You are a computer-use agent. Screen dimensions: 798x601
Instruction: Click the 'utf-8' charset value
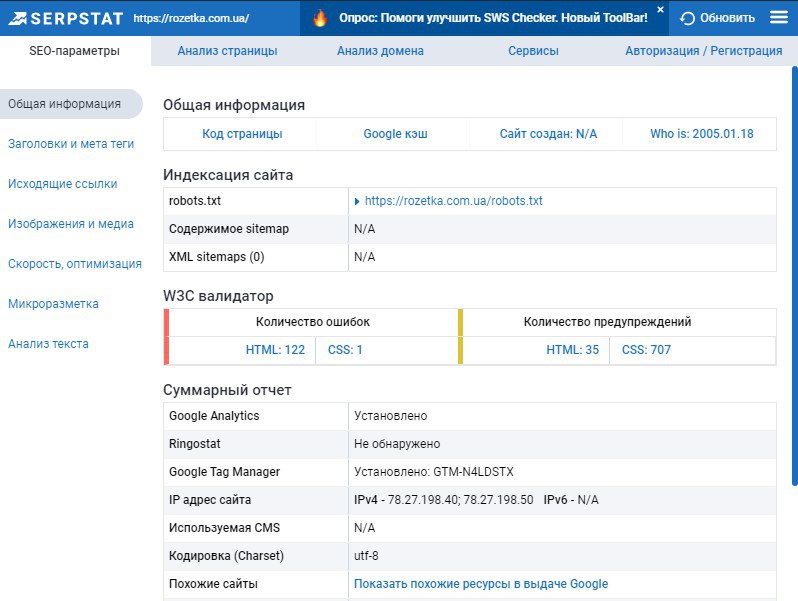pyautogui.click(x=366, y=556)
